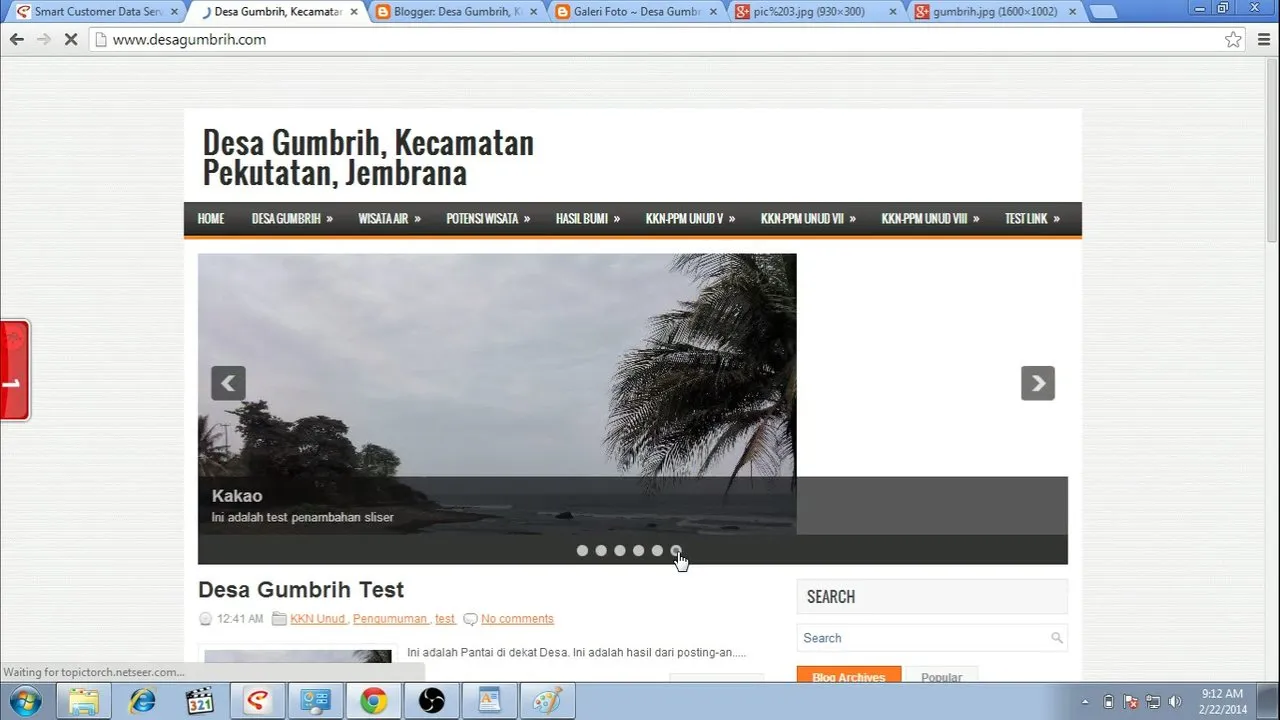Image resolution: width=1280 pixels, height=720 pixels.
Task: Stop loading the page with the X button
Action: point(70,39)
